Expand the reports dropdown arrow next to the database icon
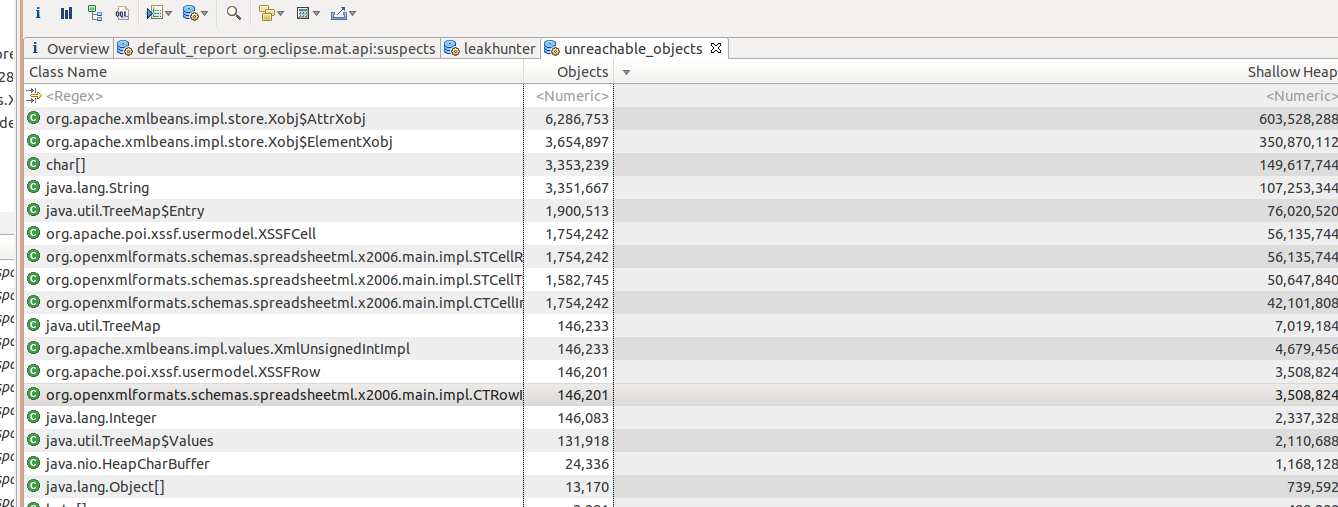 click(205, 14)
